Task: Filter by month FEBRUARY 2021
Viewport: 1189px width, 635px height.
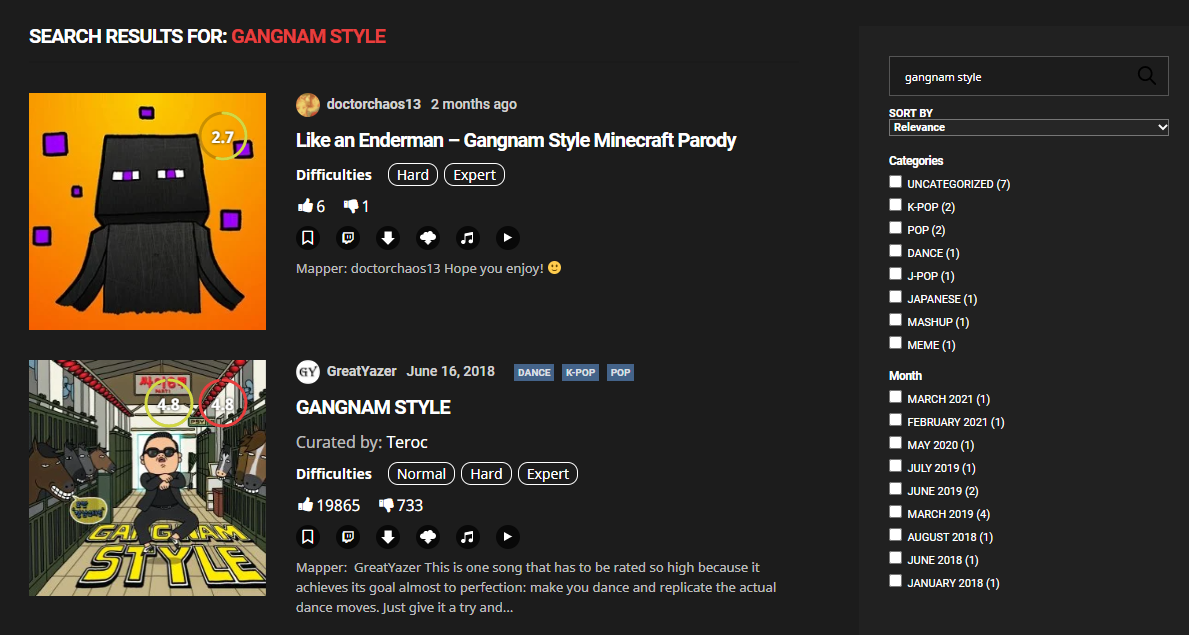Action: point(896,420)
